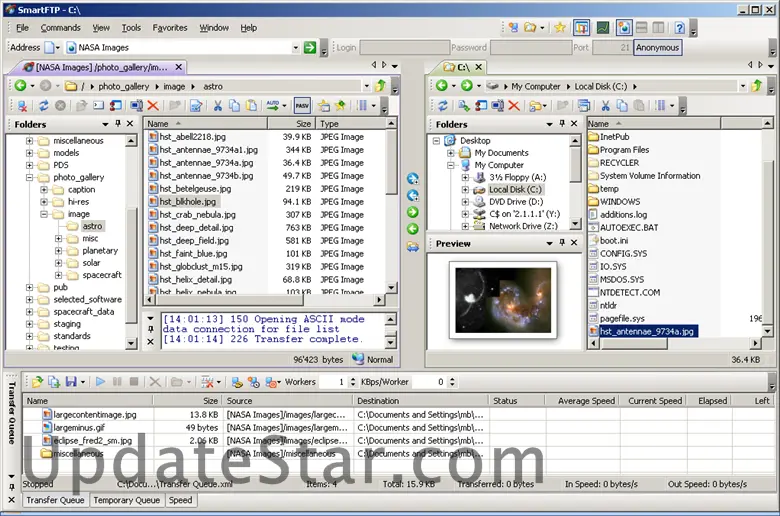The image size is (780, 516).
Task: Open the Commands menu
Action: [61, 28]
